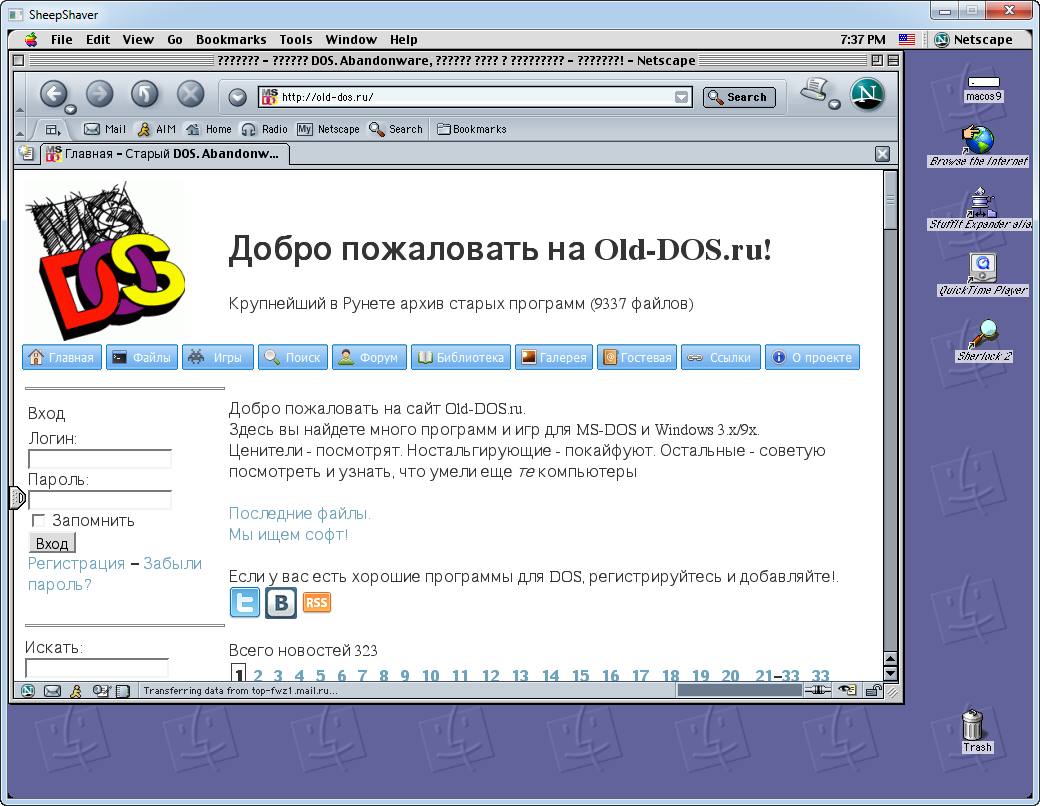The image size is (1040, 806).
Task: Open the Back button history dropdown arrow
Action: (x=70, y=109)
